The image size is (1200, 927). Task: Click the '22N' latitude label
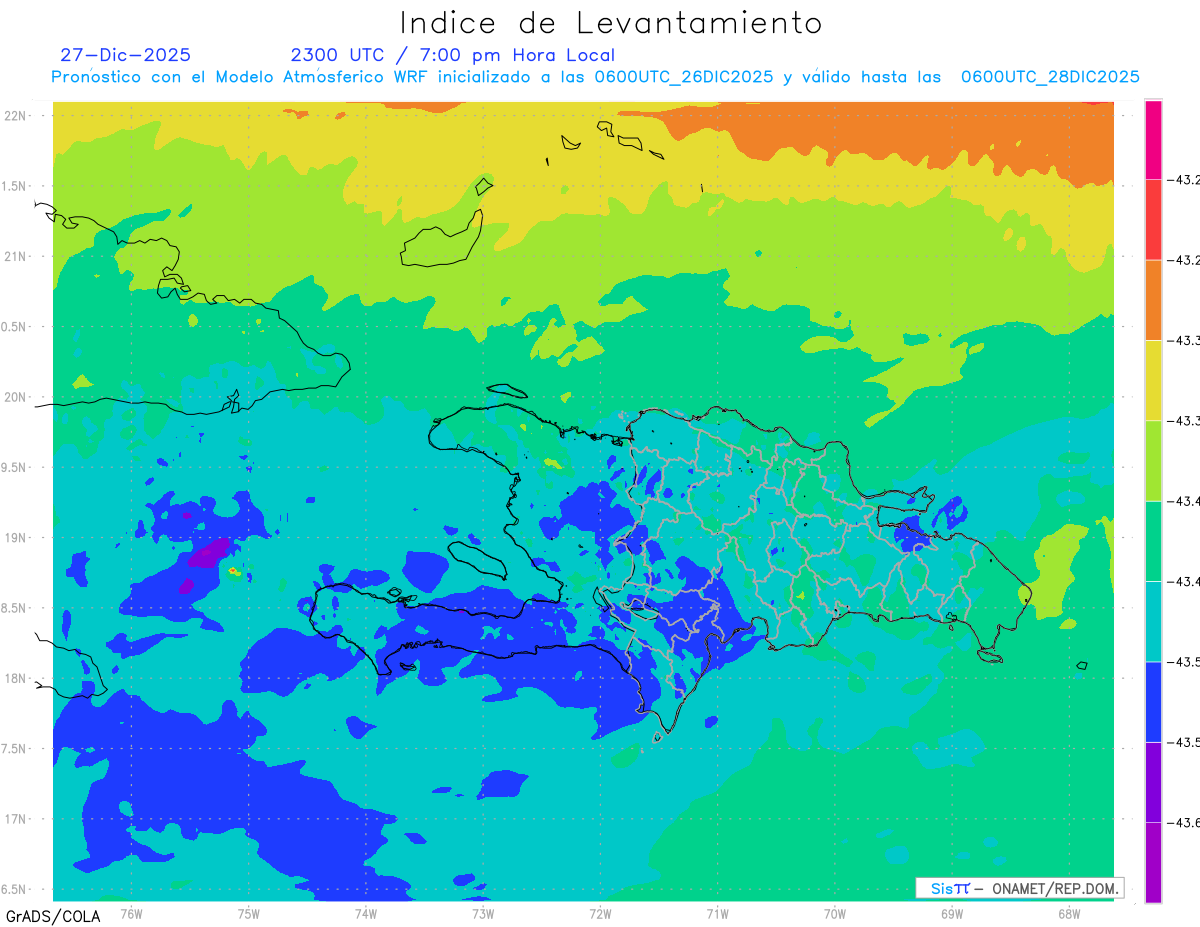(x=17, y=116)
